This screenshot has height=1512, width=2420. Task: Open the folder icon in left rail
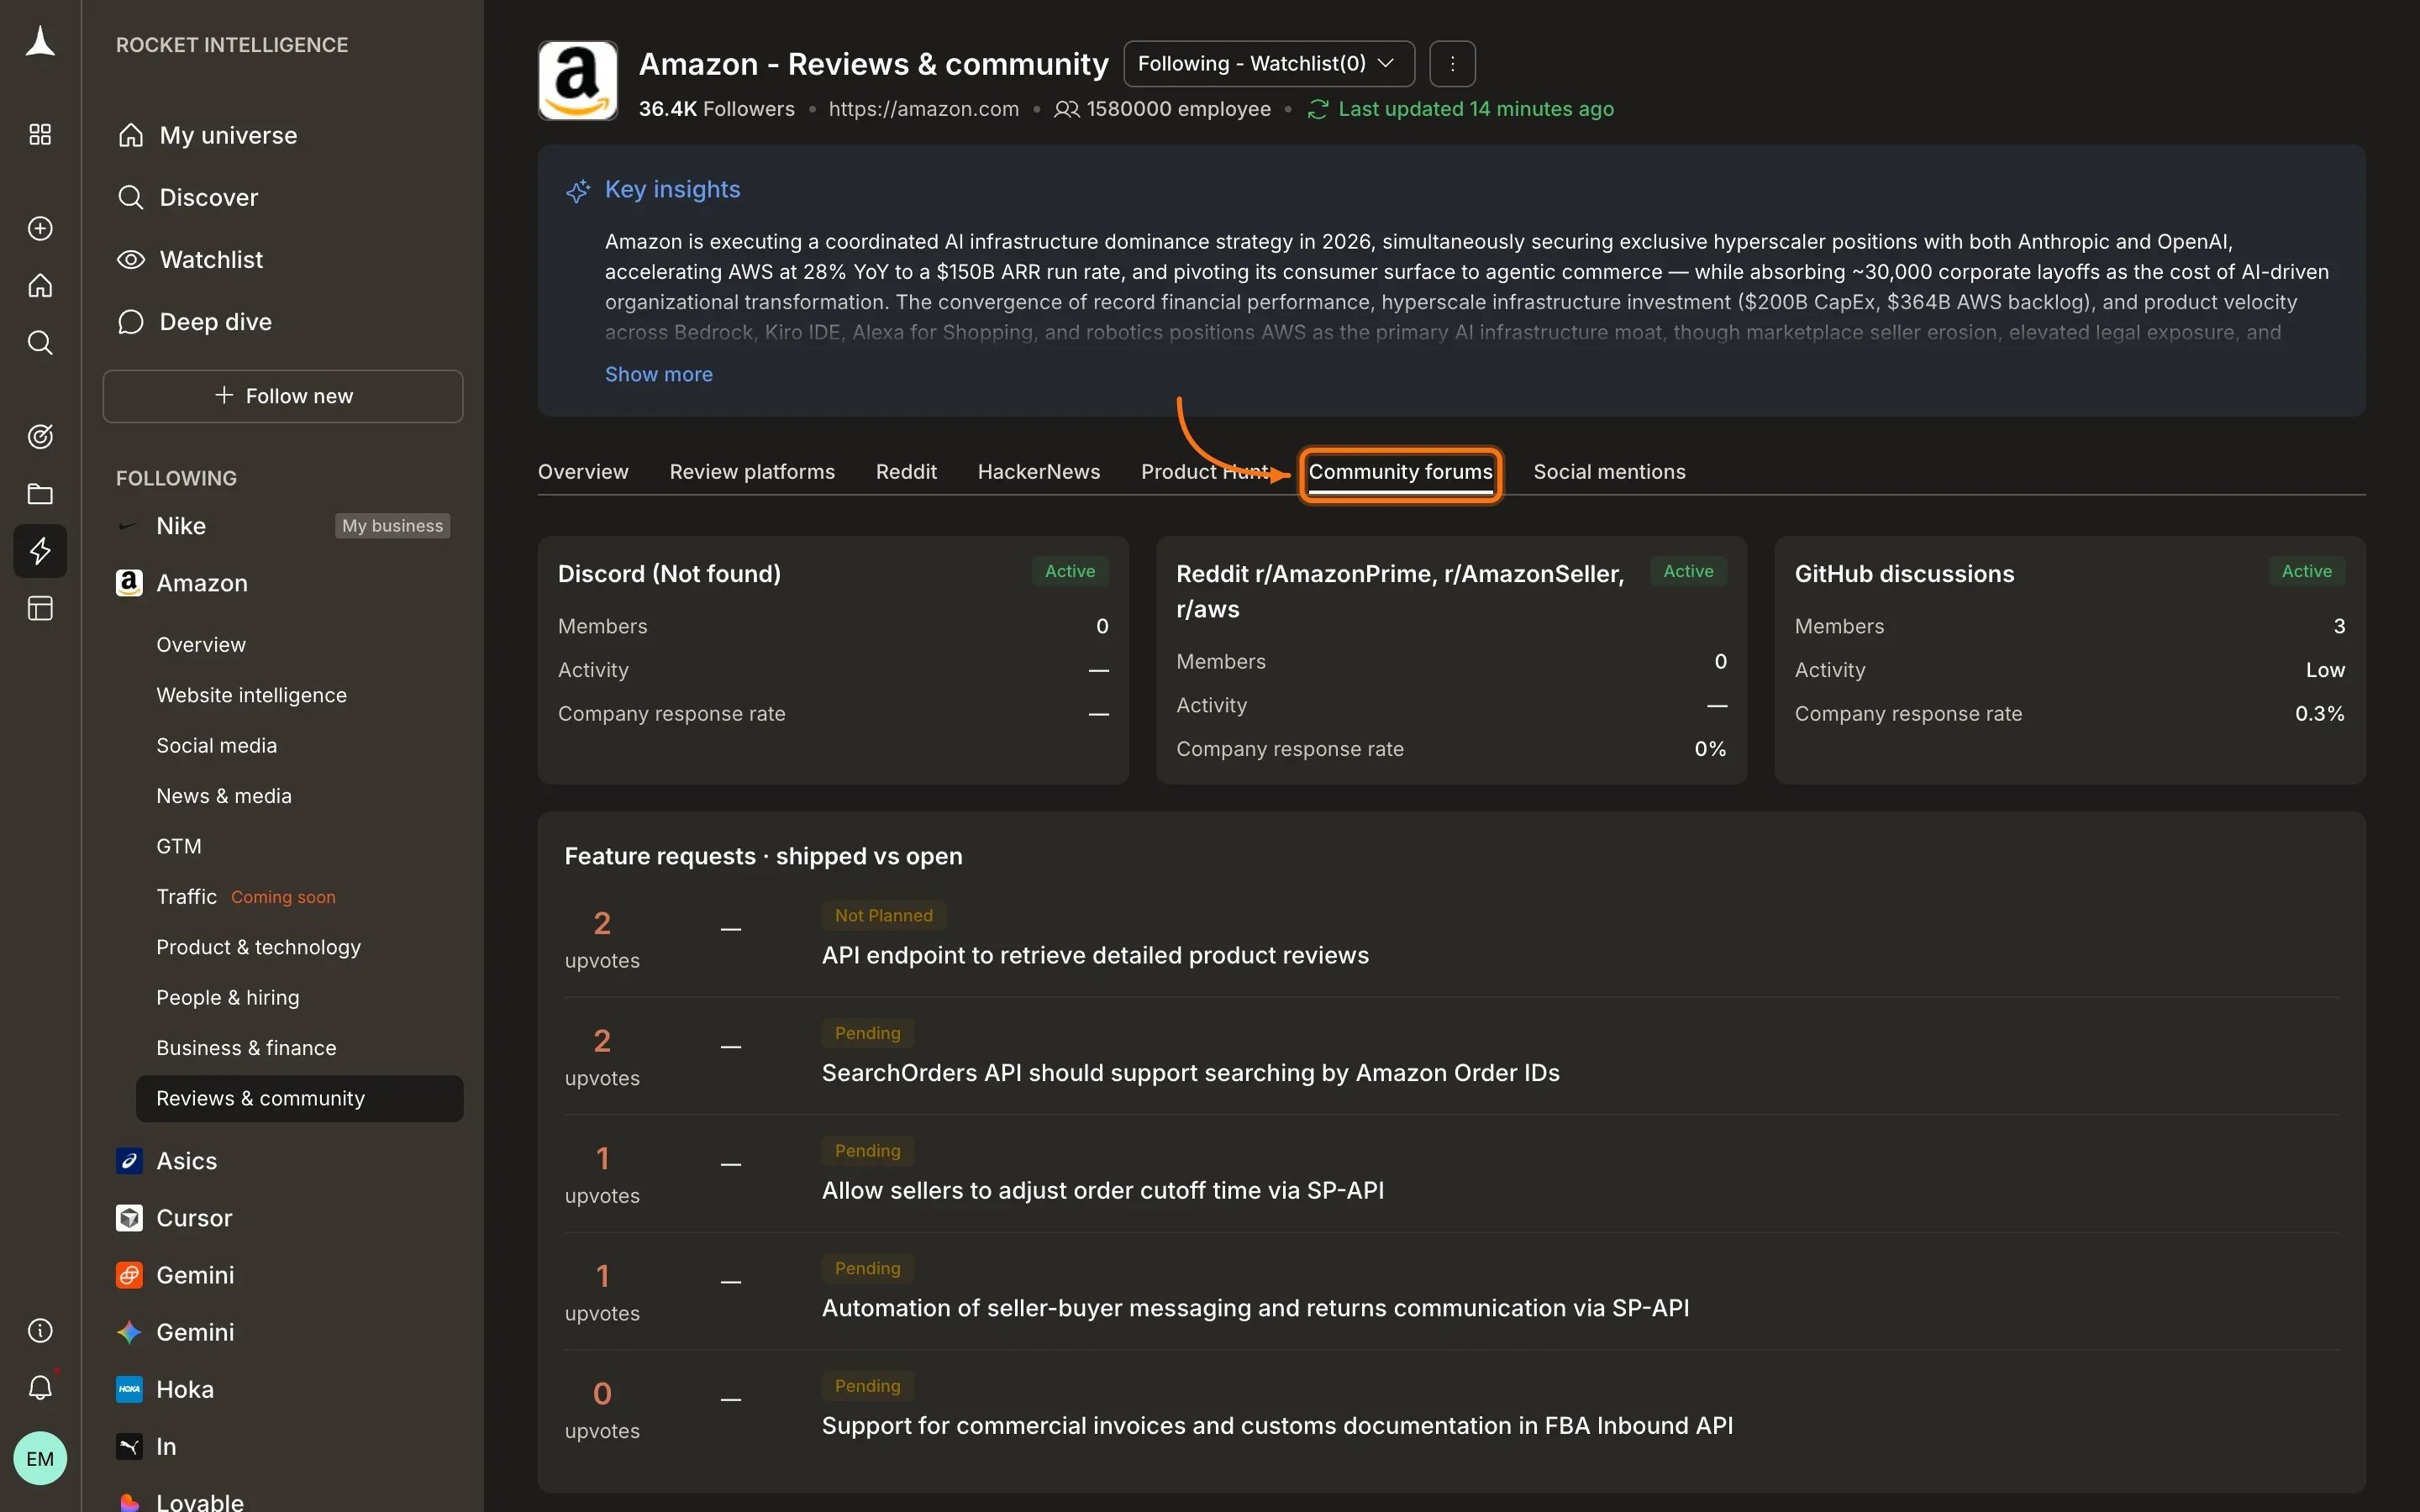pyautogui.click(x=40, y=494)
